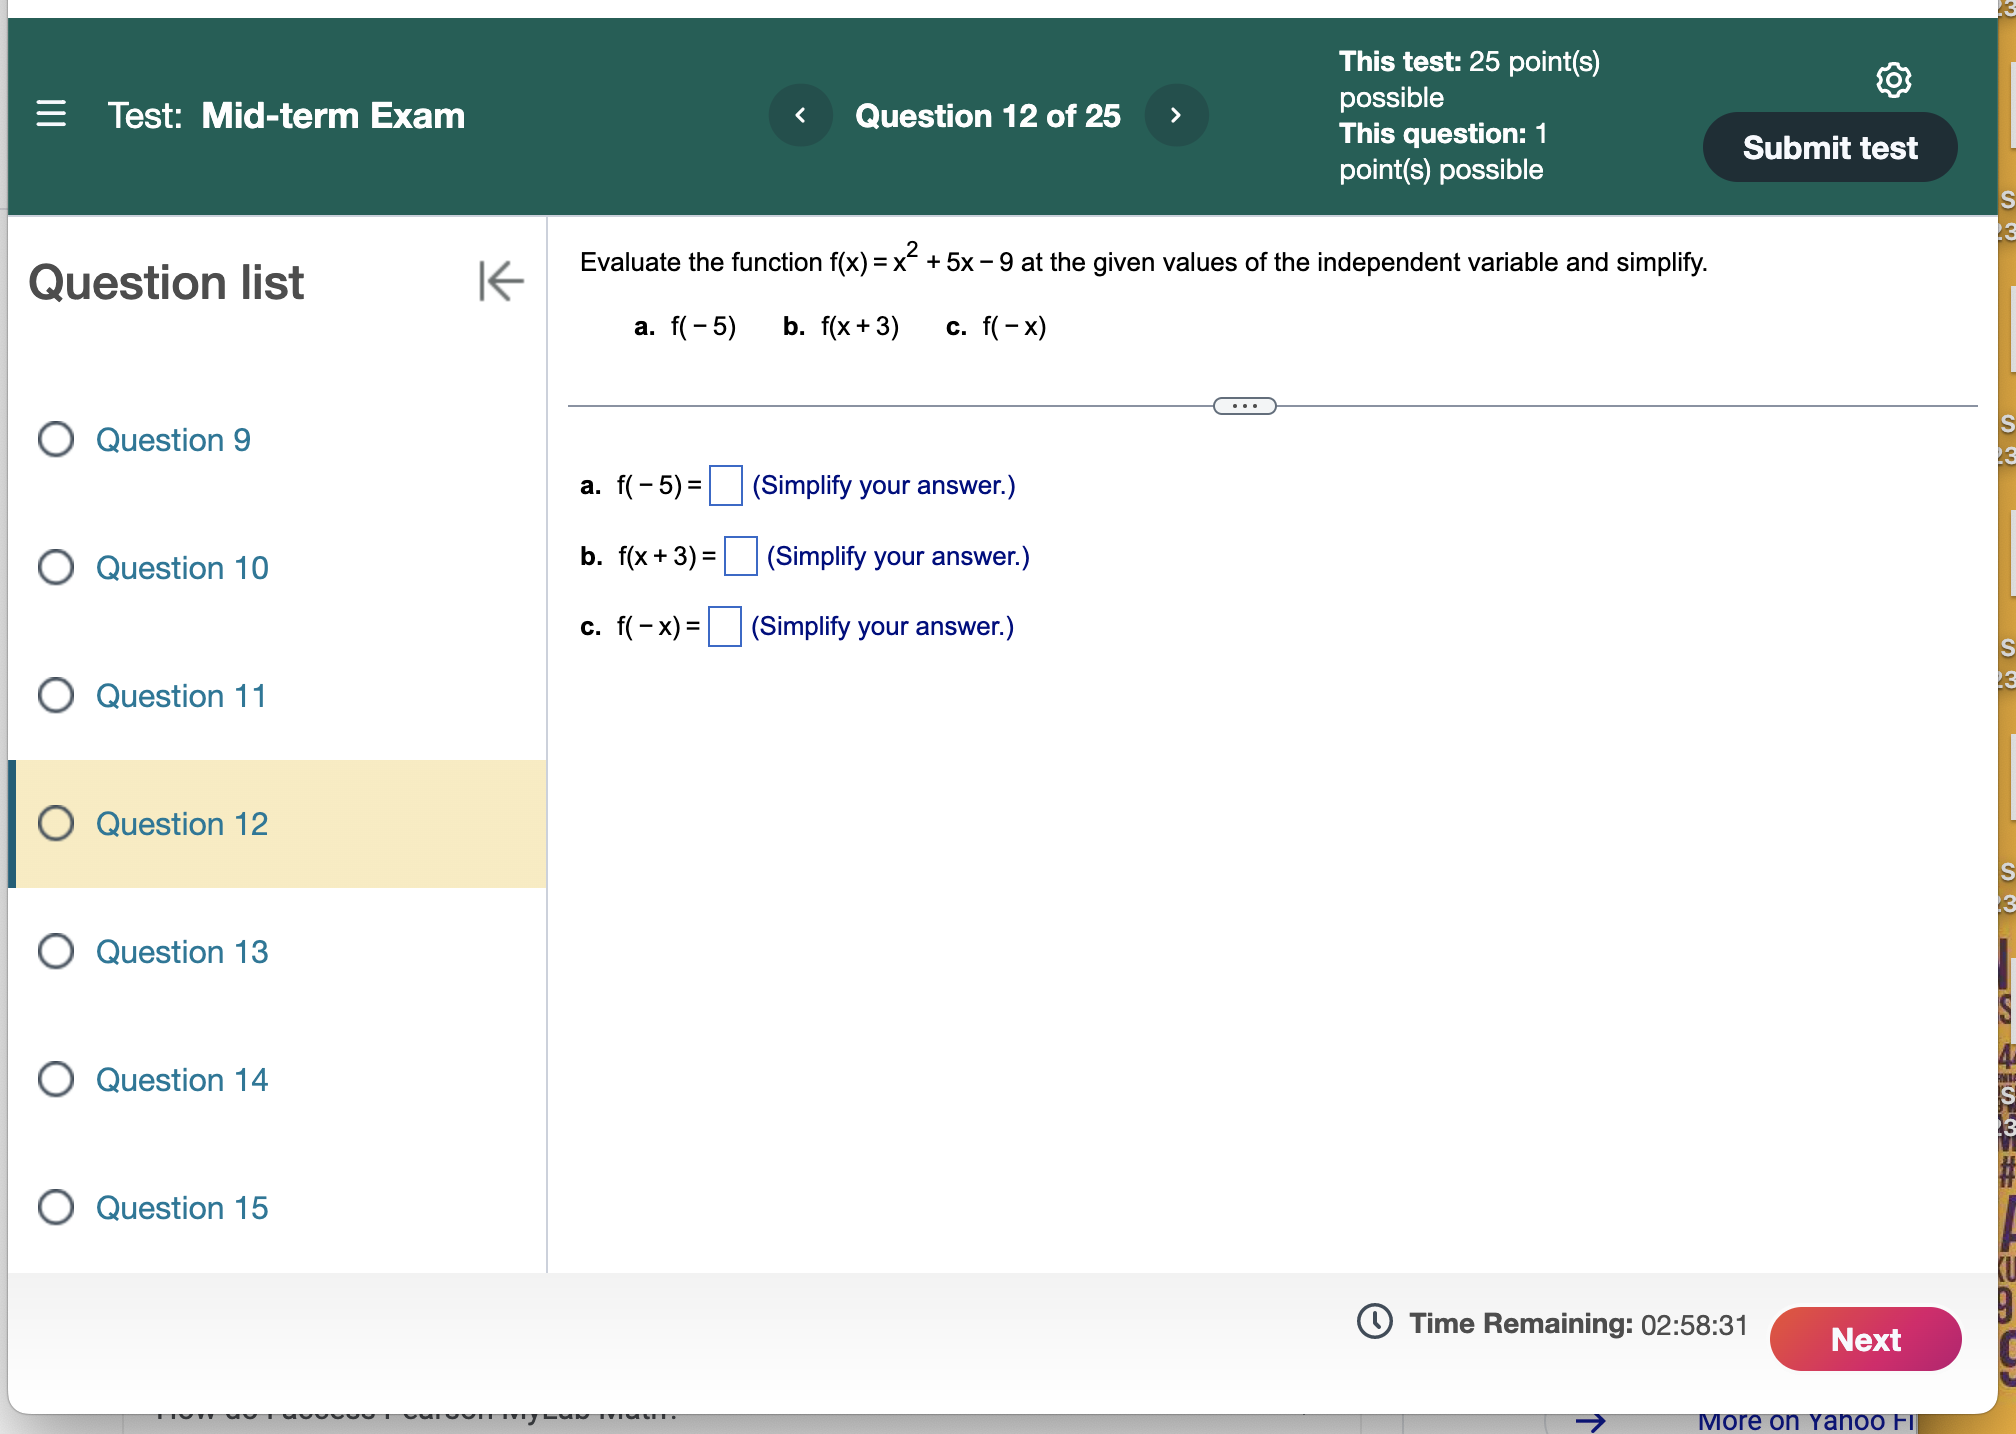The width and height of the screenshot is (2016, 1434).
Task: Select the Question 13 radio button
Action: pos(57,951)
